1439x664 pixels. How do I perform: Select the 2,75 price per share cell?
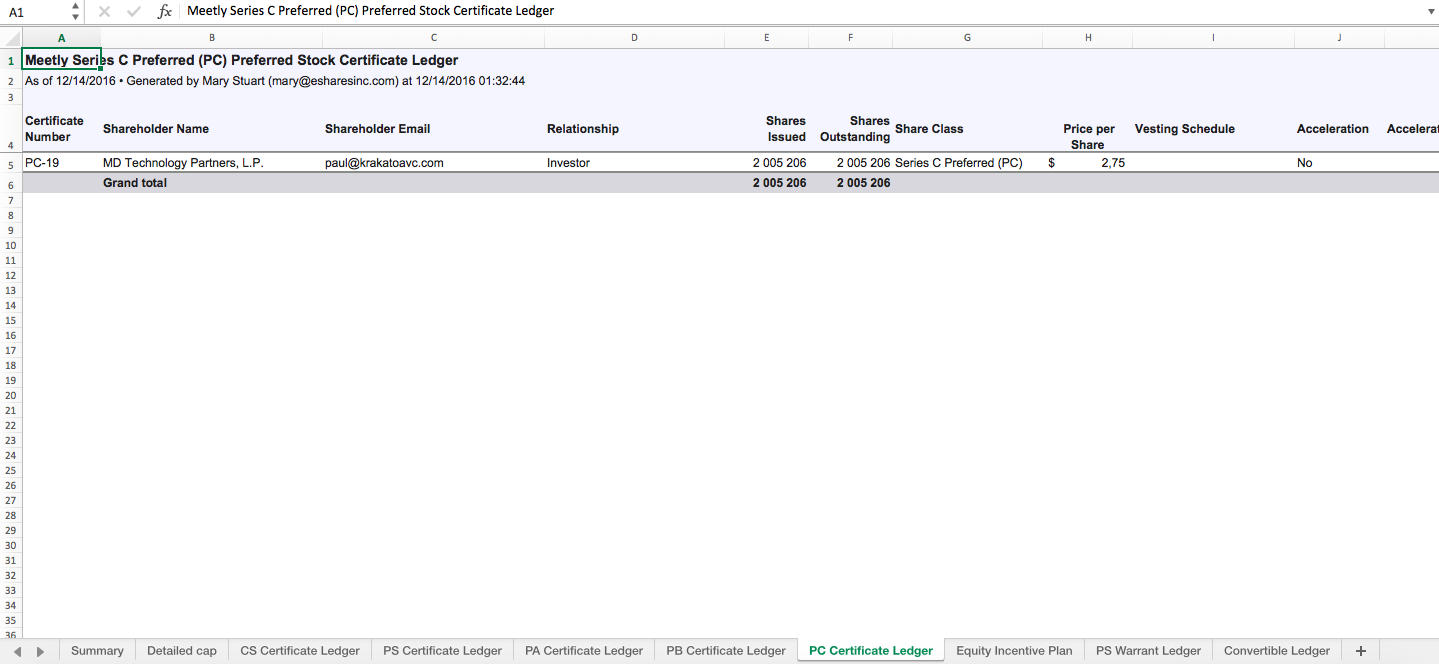point(1088,163)
